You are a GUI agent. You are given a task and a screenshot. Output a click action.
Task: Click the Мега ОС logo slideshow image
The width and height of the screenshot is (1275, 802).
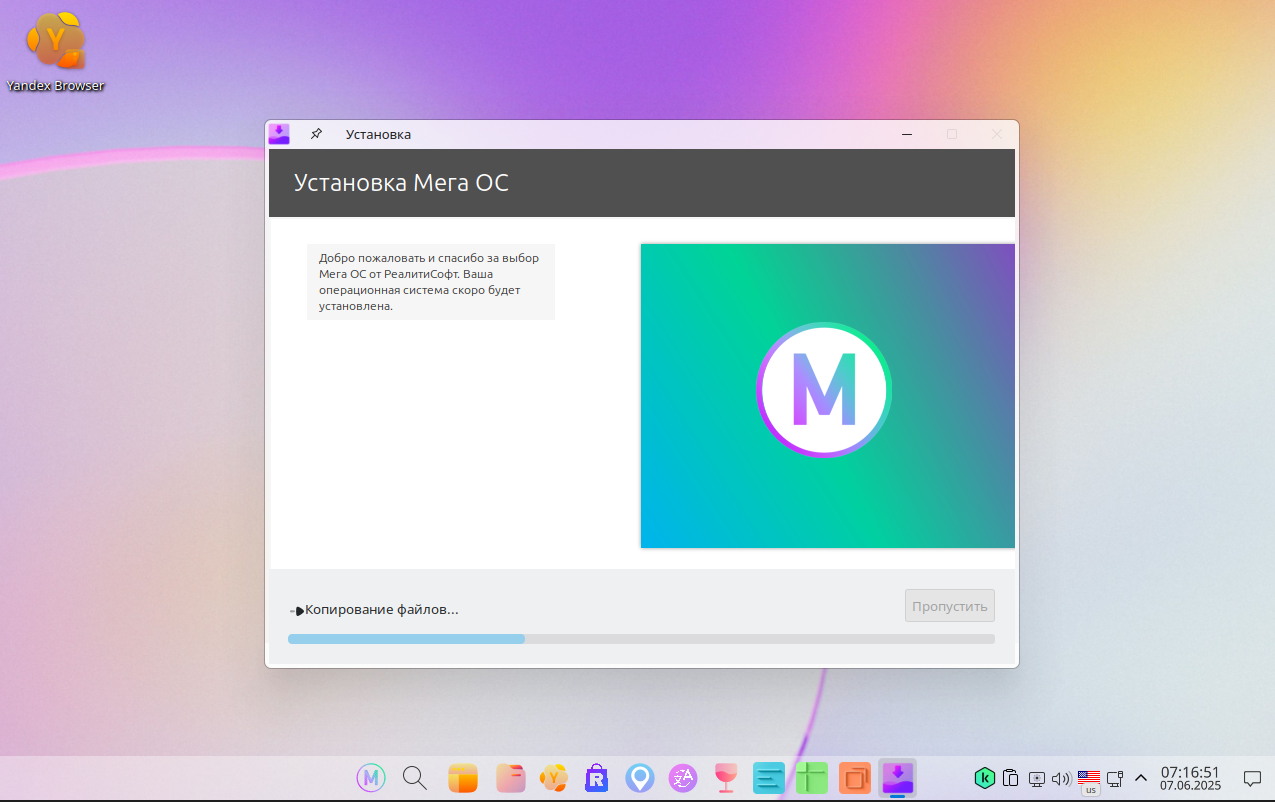coord(828,396)
